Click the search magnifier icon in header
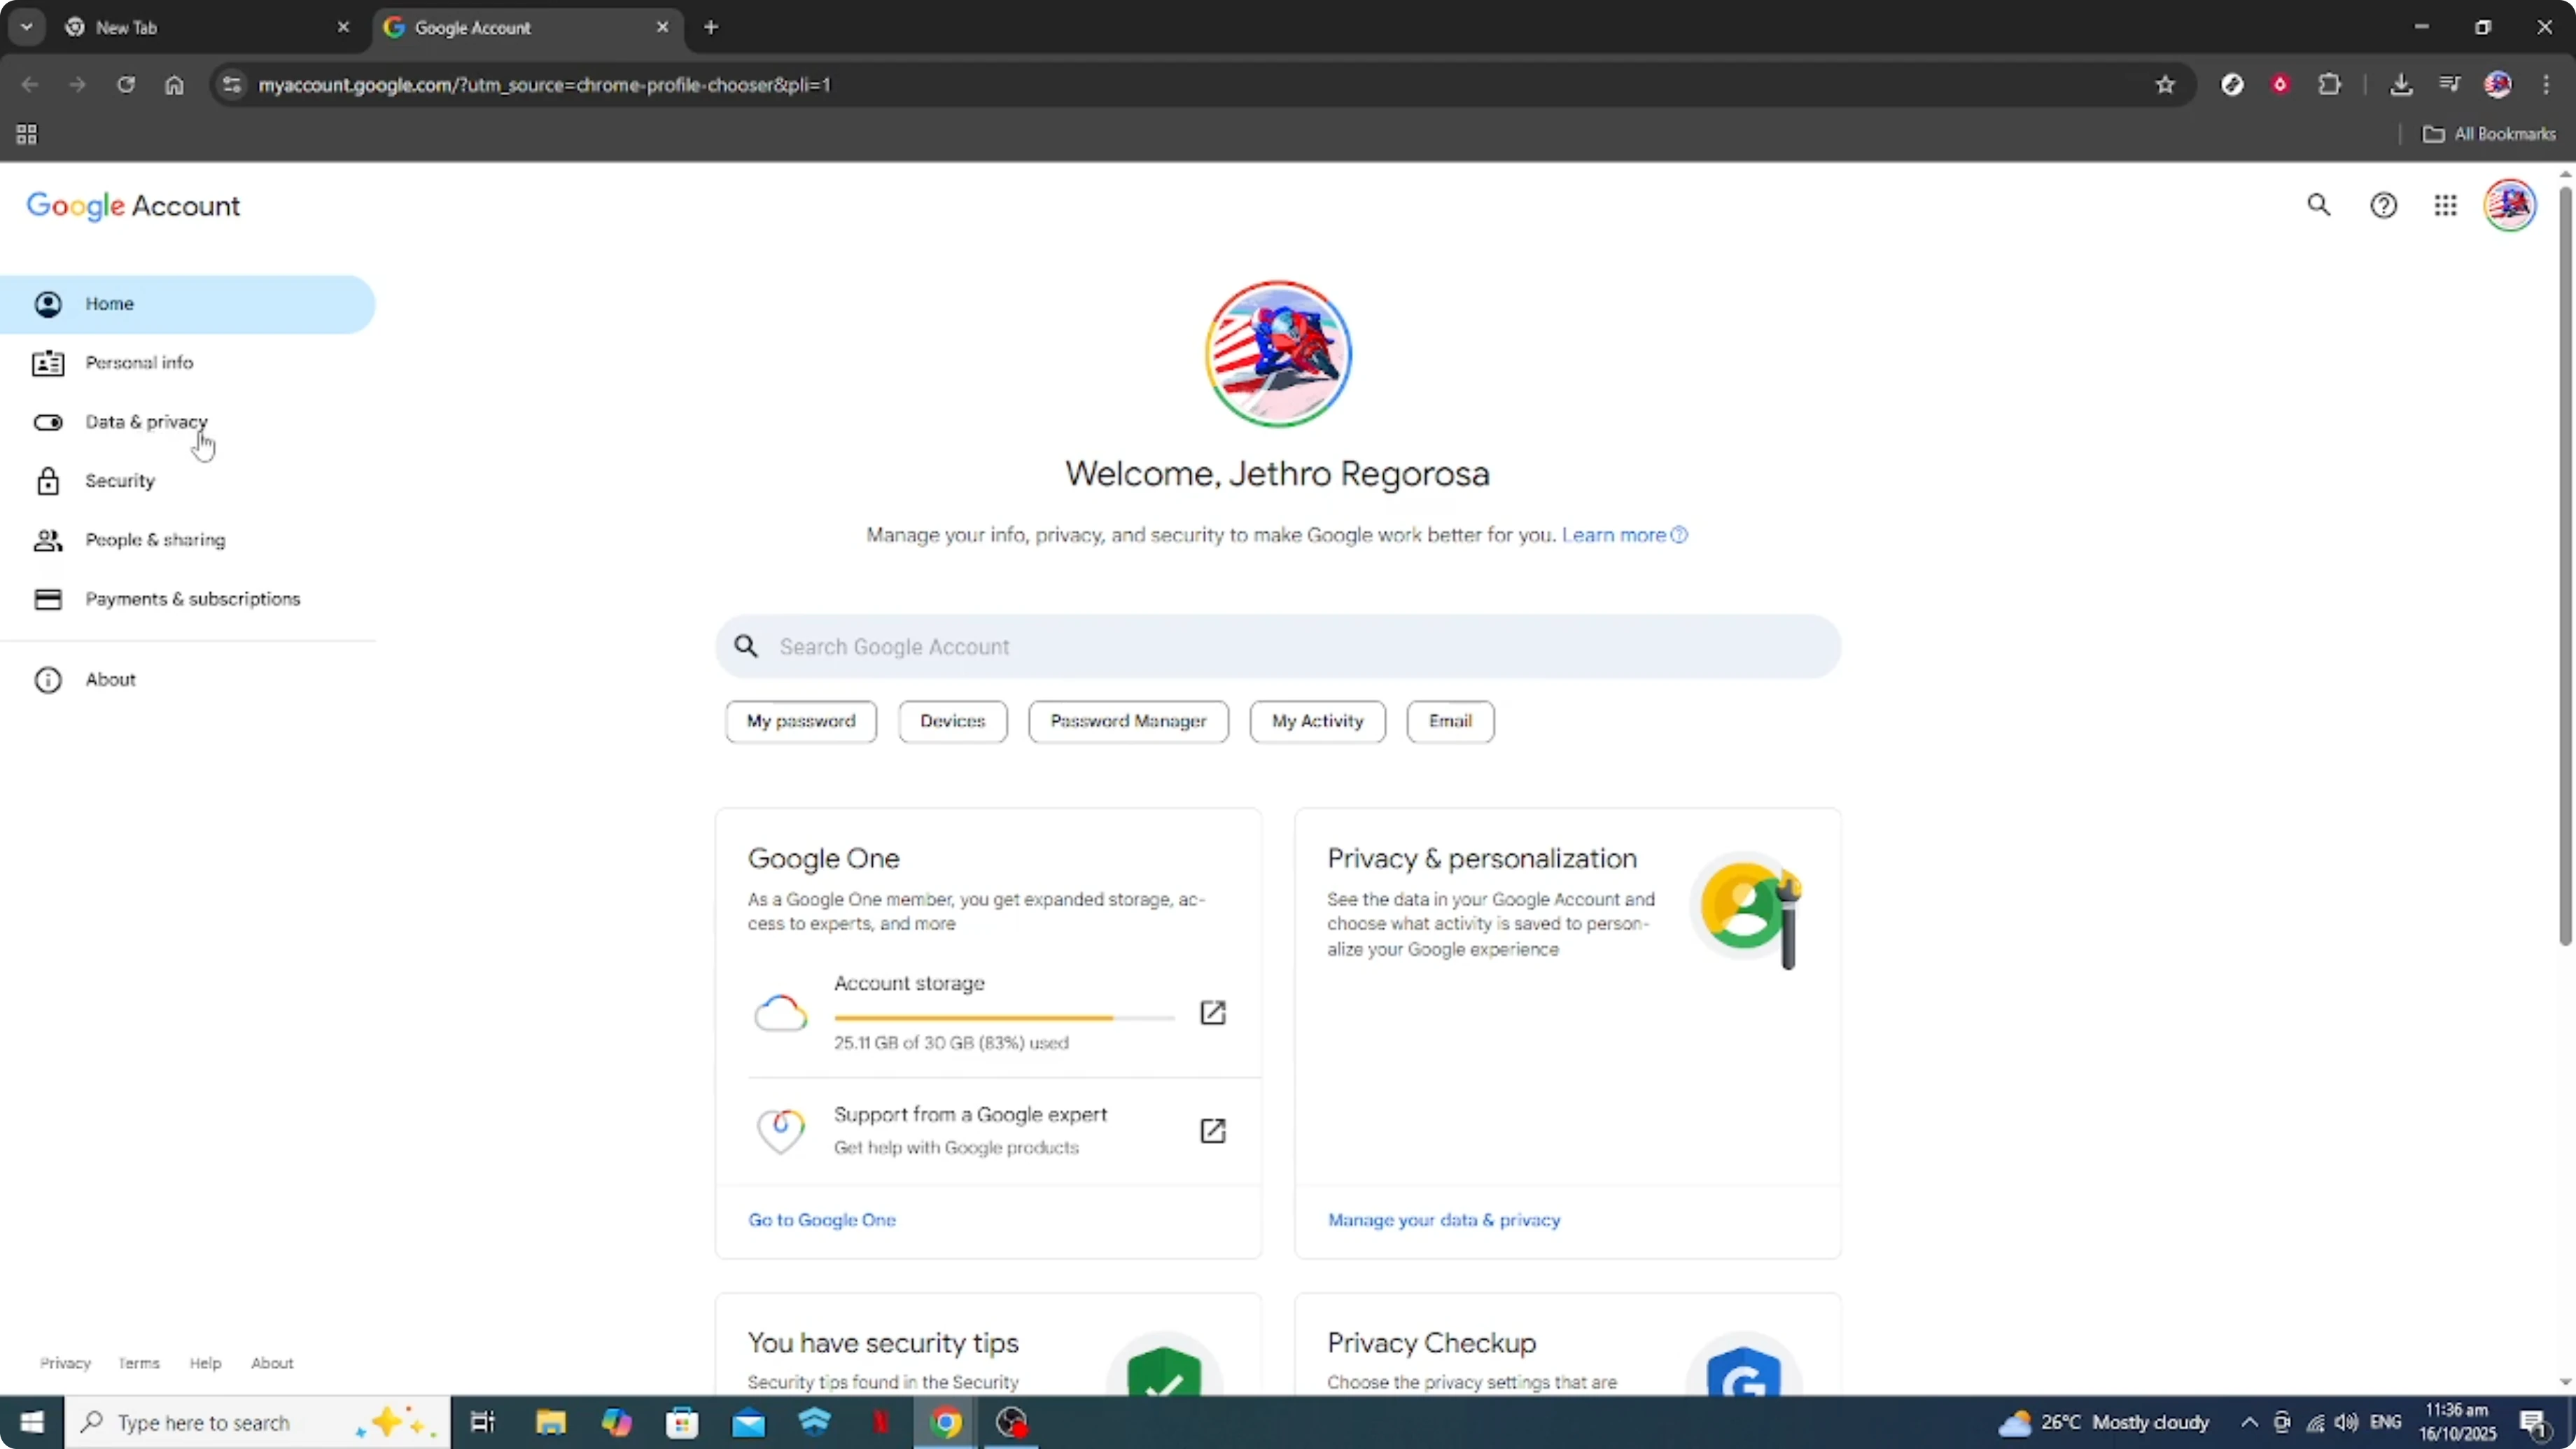The image size is (2576, 1449). pyautogui.click(x=2318, y=205)
